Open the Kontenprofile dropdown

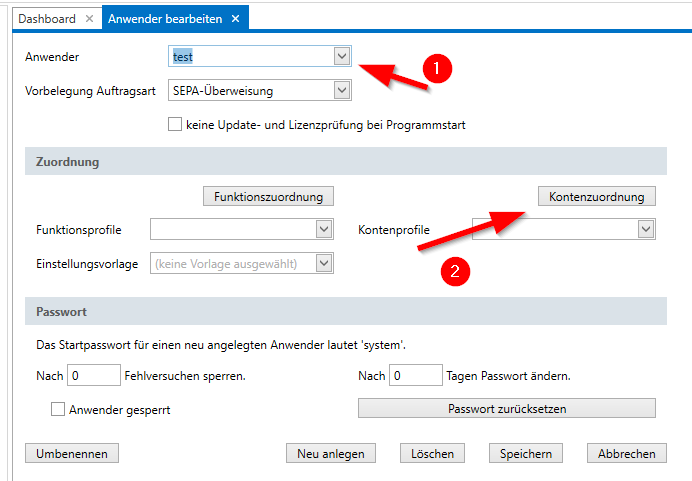[x=646, y=230]
